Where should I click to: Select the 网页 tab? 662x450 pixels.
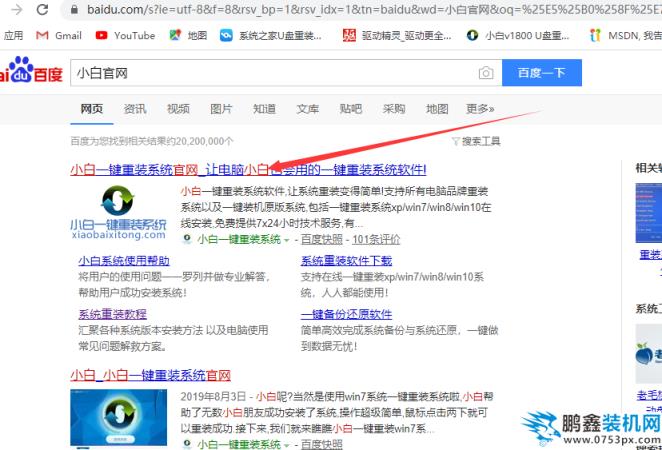92,109
